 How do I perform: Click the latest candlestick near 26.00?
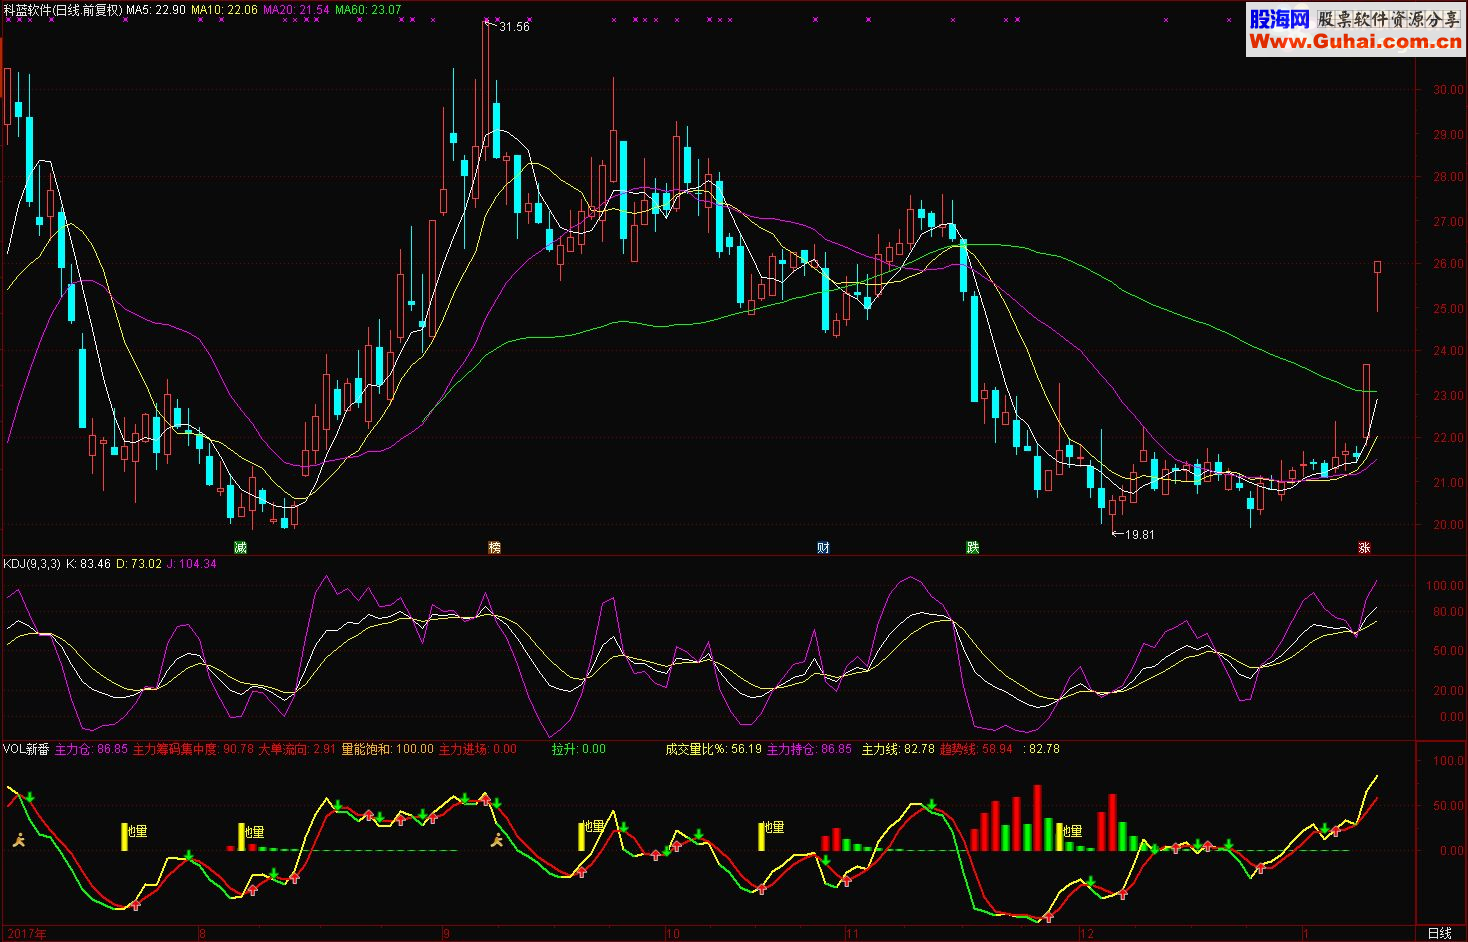pos(1377,285)
